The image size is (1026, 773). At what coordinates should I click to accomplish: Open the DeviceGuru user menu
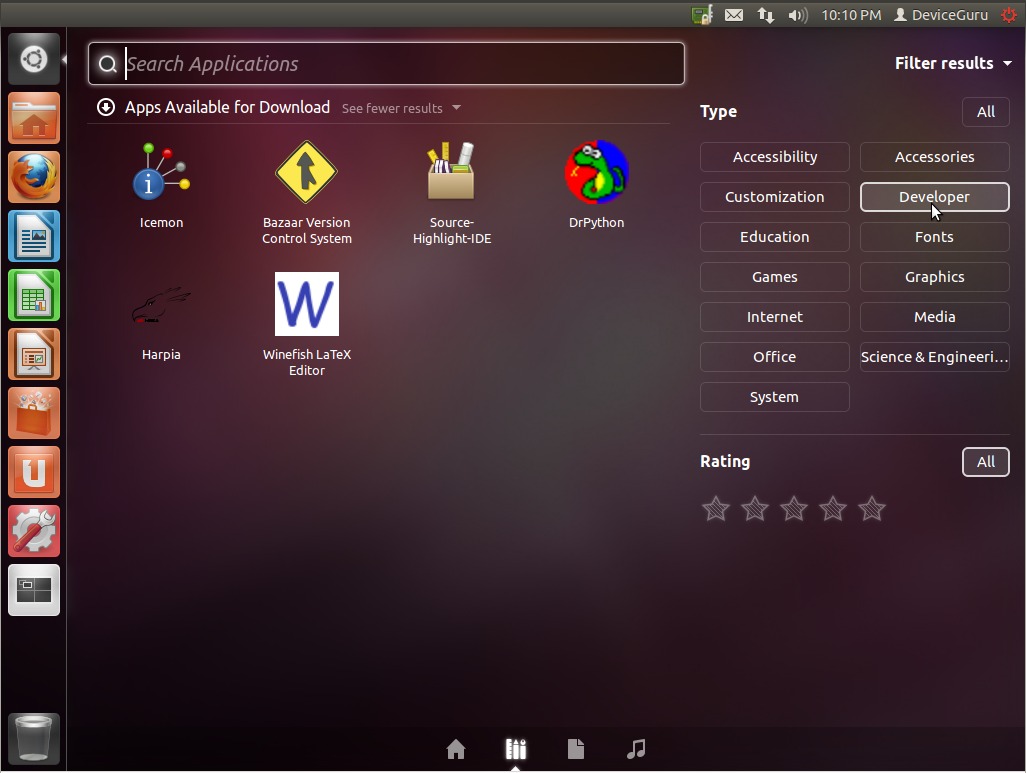pos(941,14)
